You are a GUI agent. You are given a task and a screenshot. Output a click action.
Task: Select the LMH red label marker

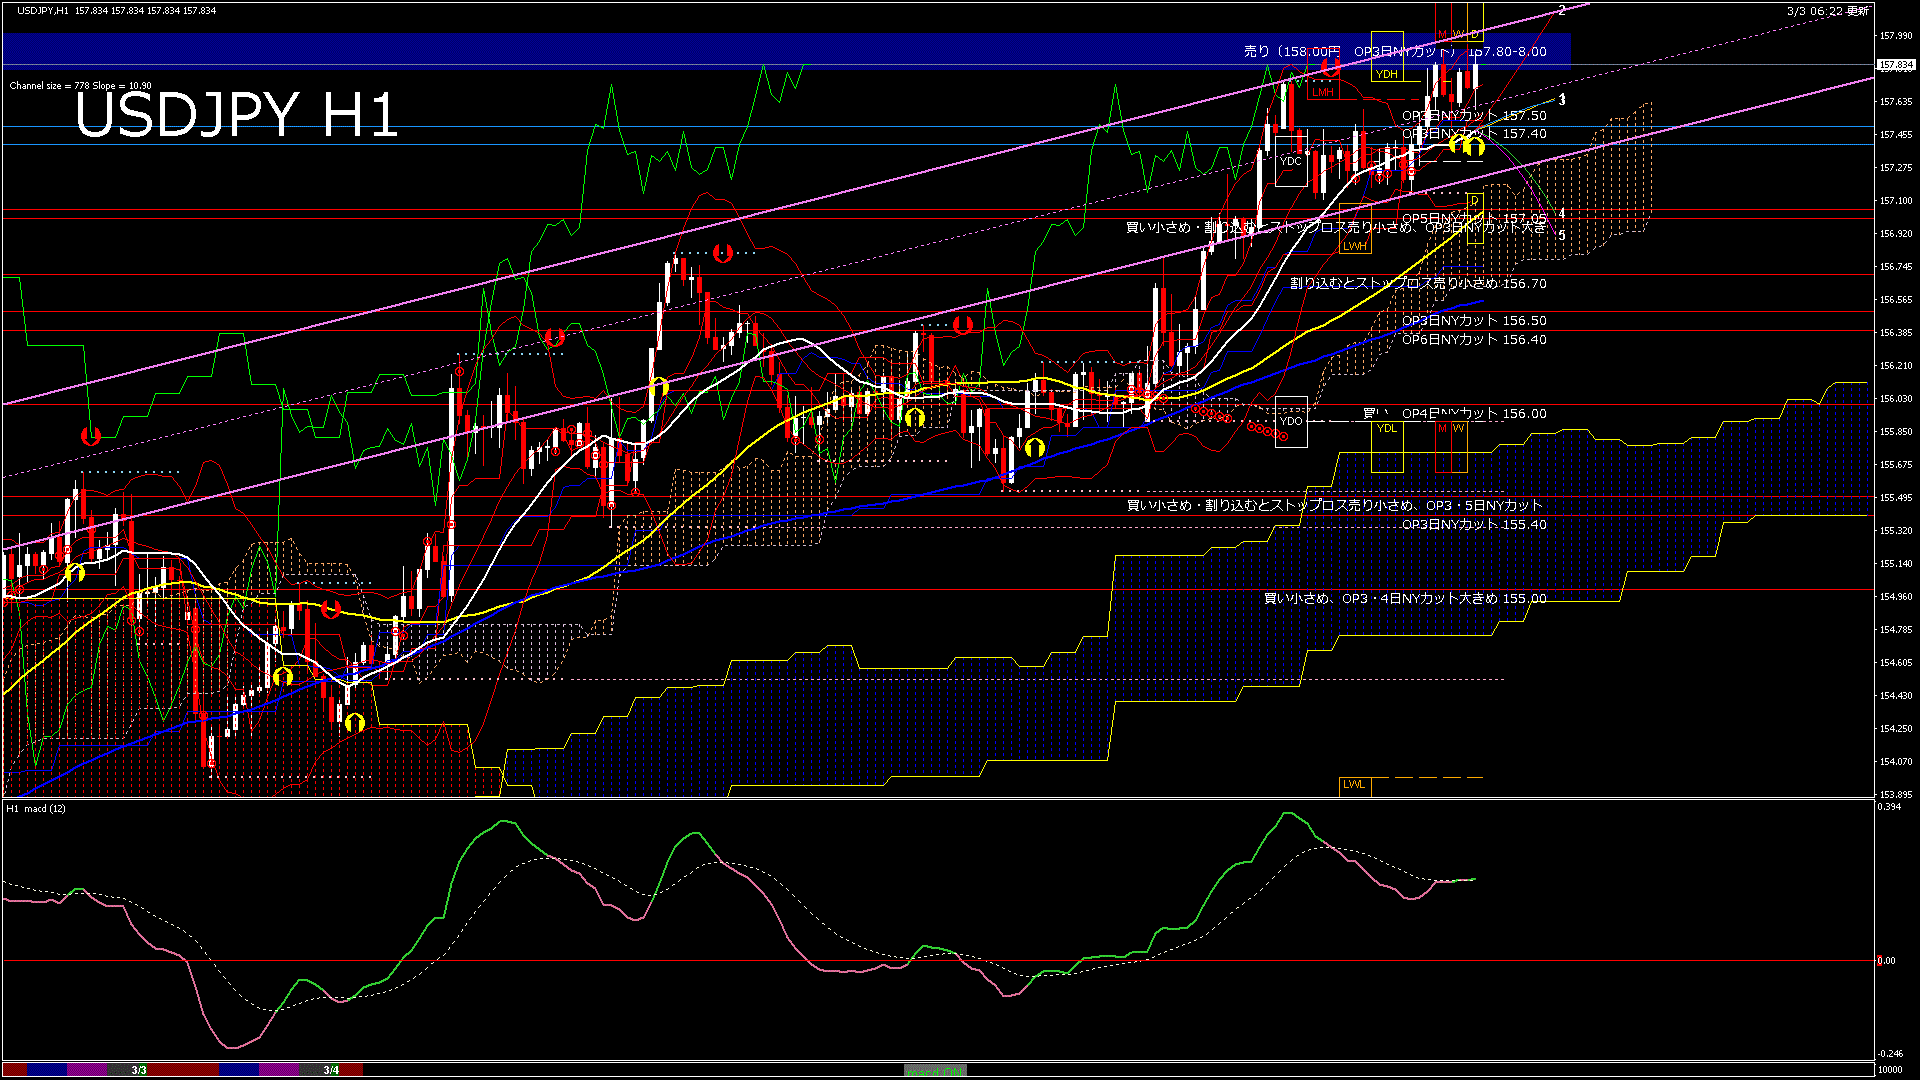[1323, 92]
